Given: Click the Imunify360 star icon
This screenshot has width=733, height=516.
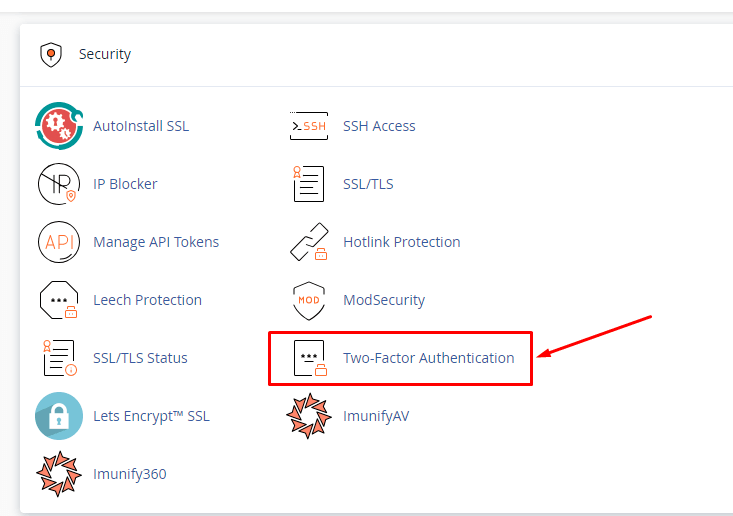Looking at the screenshot, I should [59, 473].
